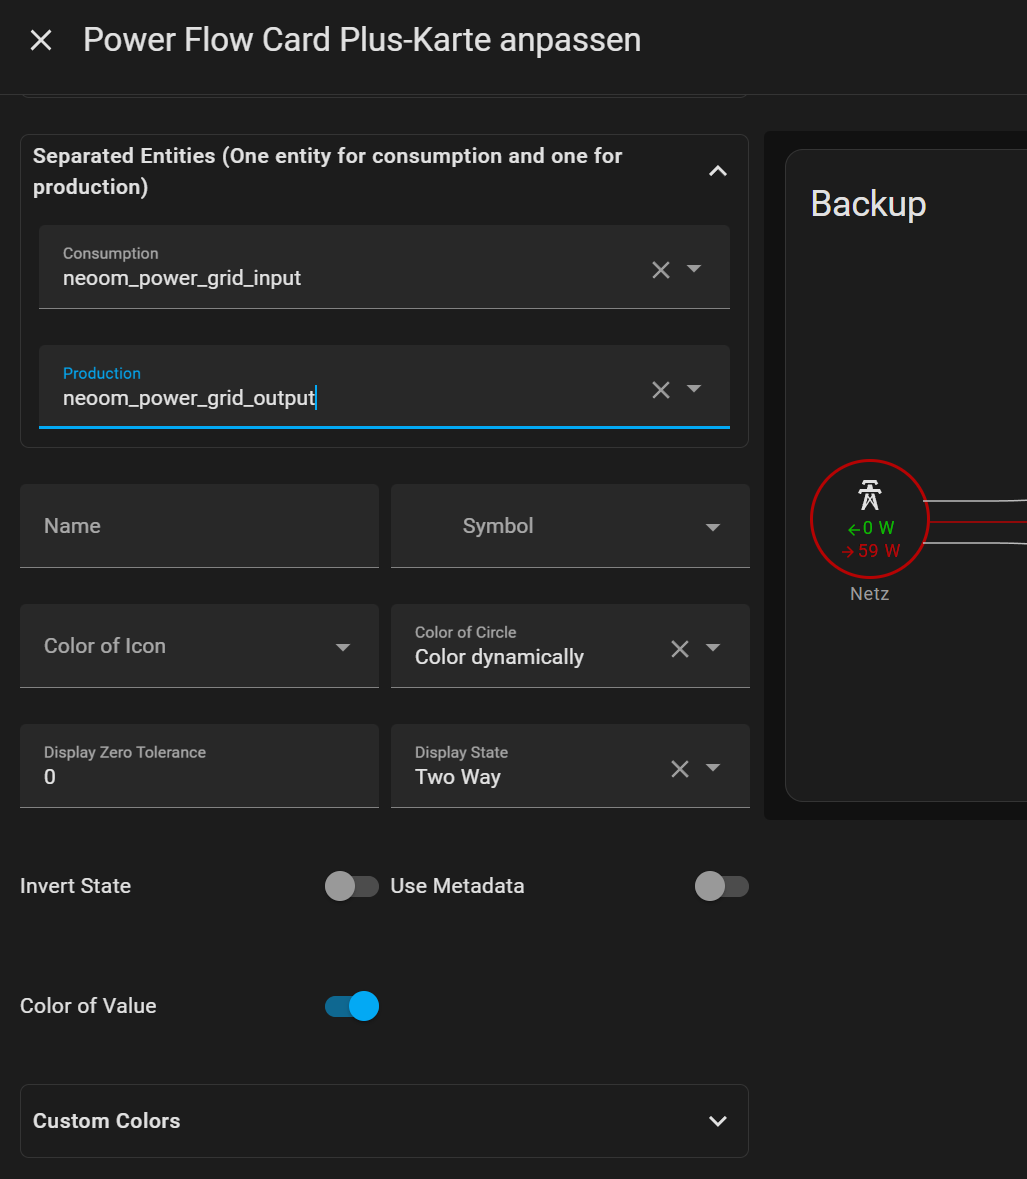This screenshot has width=1027, height=1179.
Task: Open the Consumption entity dropdown arrow
Action: [694, 269]
